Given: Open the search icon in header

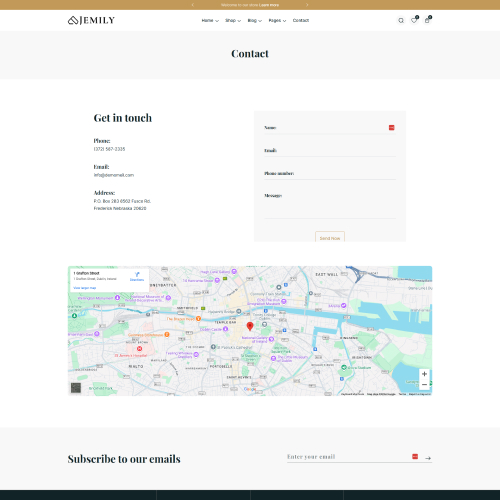Looking at the screenshot, I should click(x=401, y=20).
